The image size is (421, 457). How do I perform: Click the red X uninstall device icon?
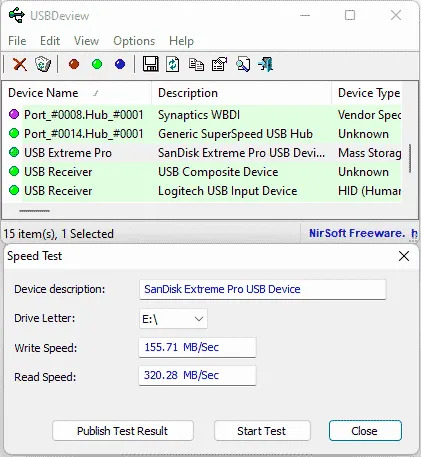(x=20, y=64)
